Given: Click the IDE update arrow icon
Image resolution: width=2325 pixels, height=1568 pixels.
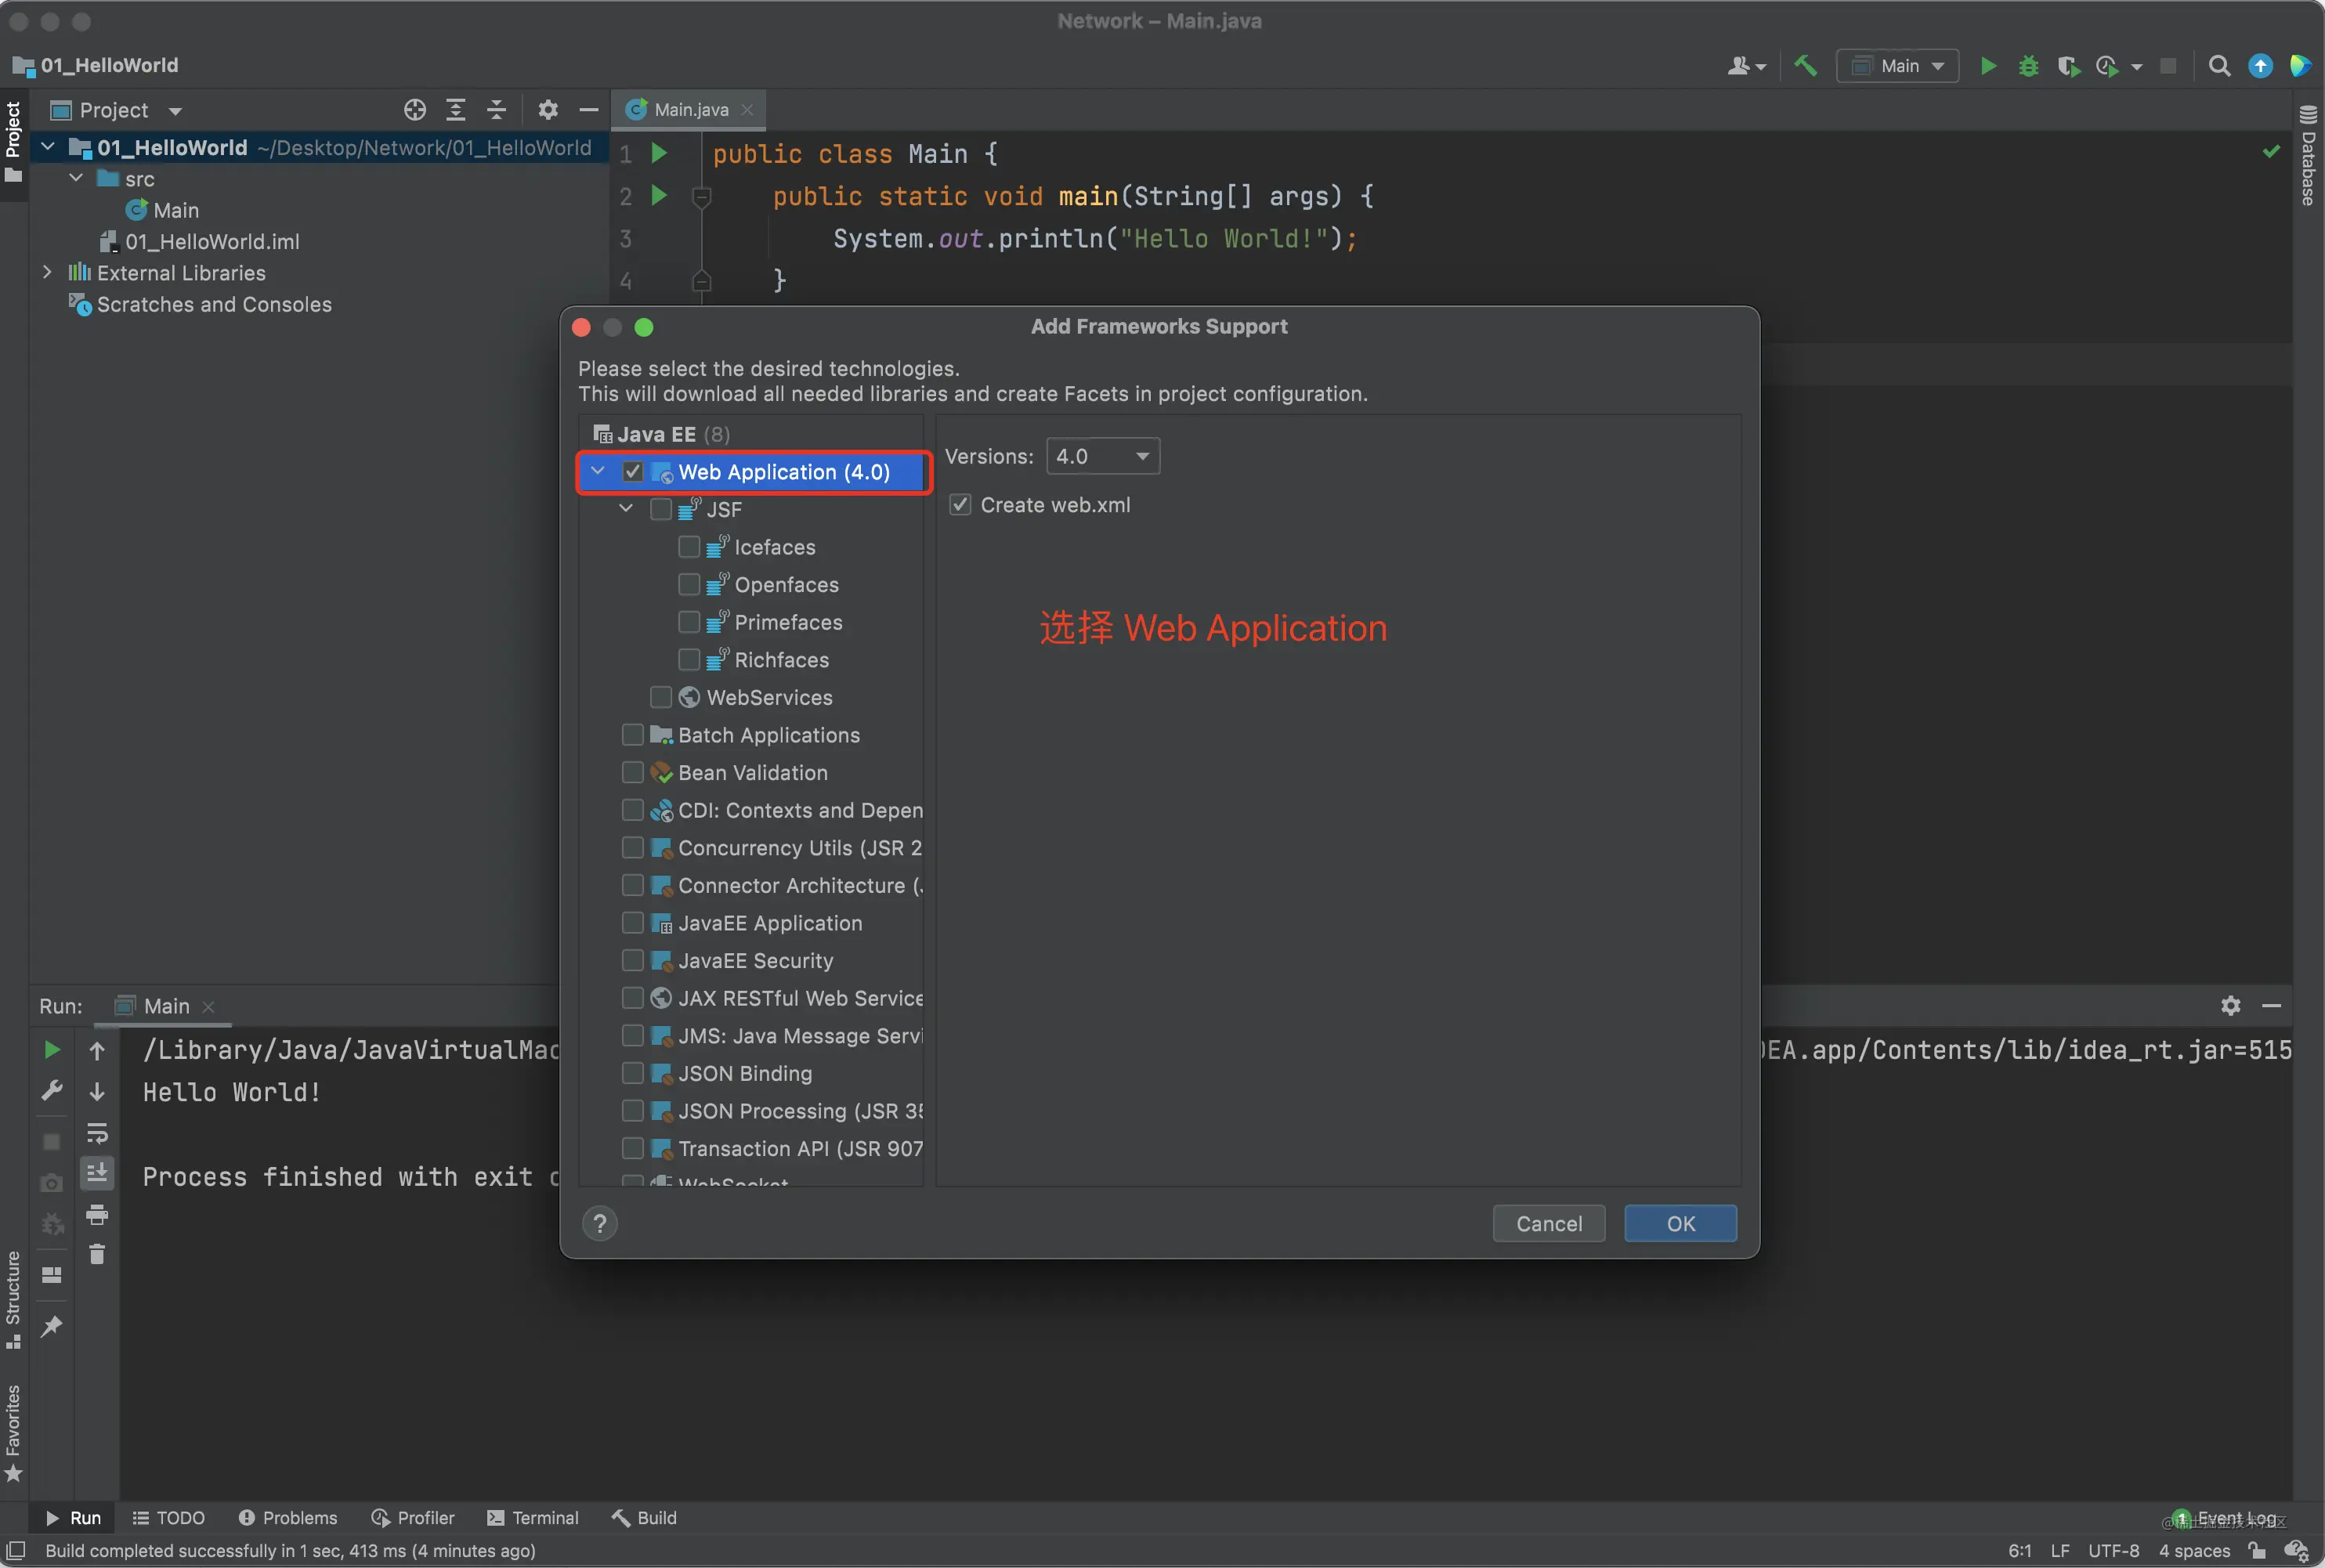Looking at the screenshot, I should (x=2260, y=66).
